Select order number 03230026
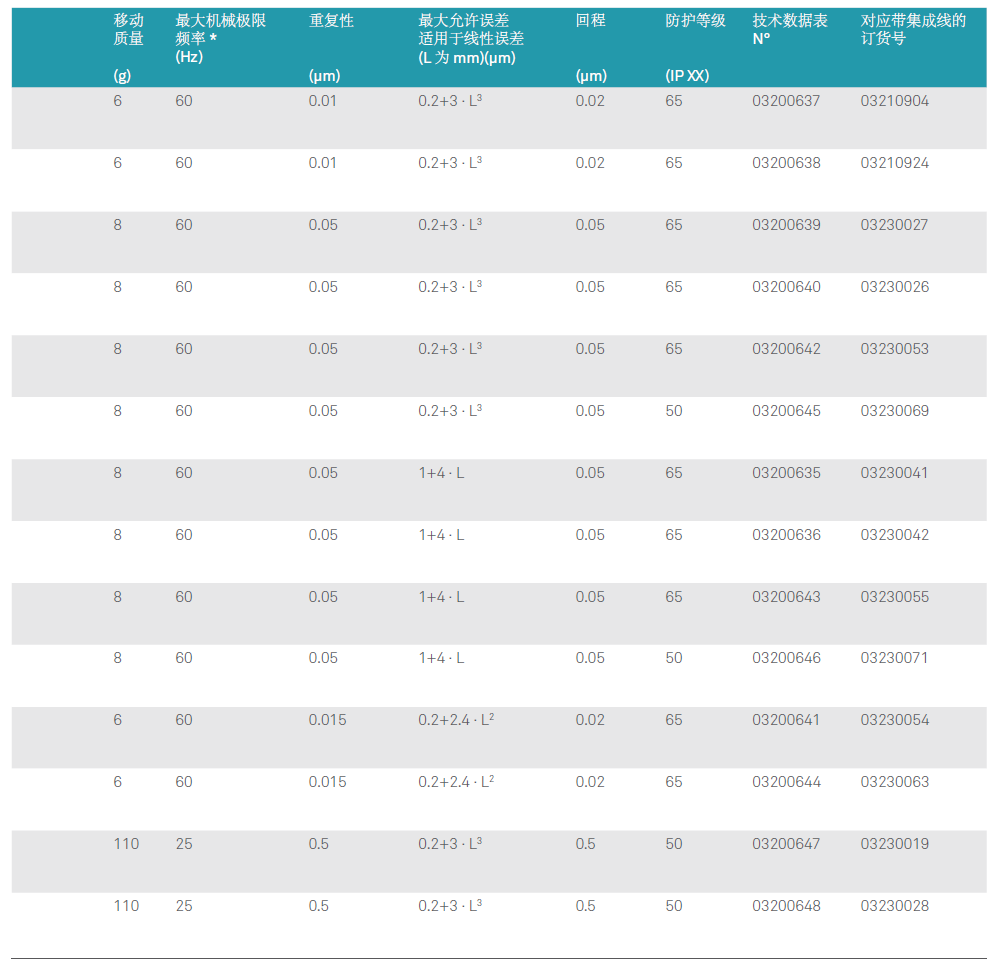Viewport: 1000px width, 967px height. click(x=894, y=287)
